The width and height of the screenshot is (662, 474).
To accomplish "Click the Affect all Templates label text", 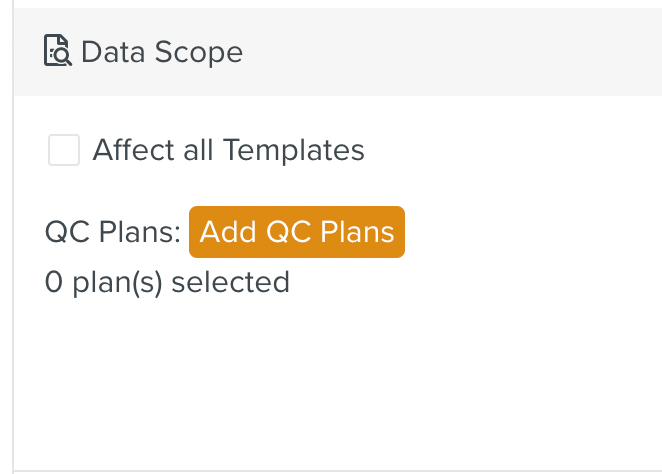I will [228, 150].
